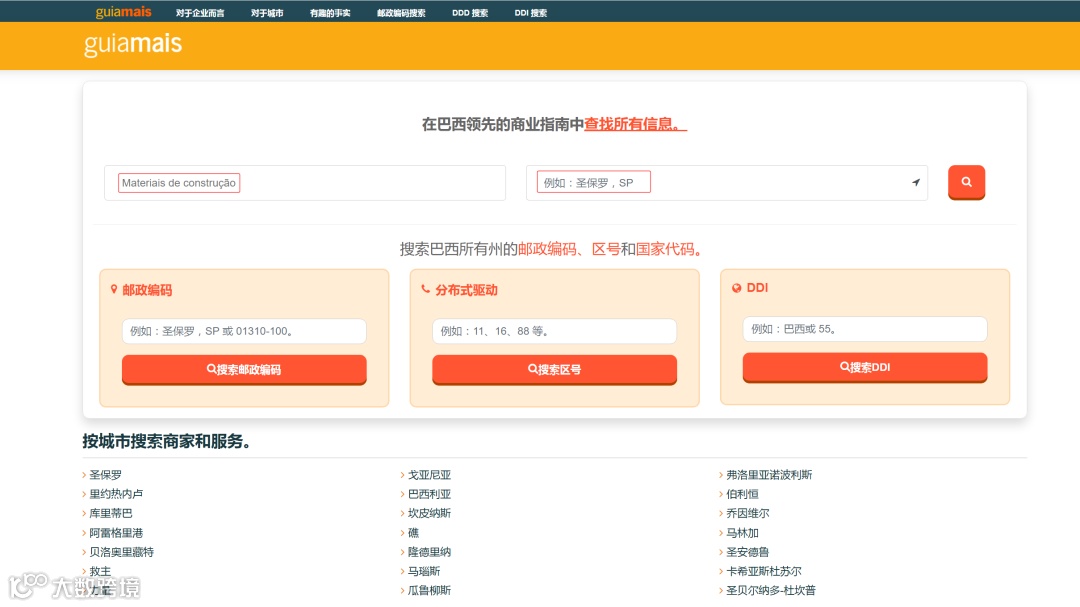This screenshot has height=607, width=1080.
Task: Open the 马瑙斯 city link
Action: pos(424,571)
